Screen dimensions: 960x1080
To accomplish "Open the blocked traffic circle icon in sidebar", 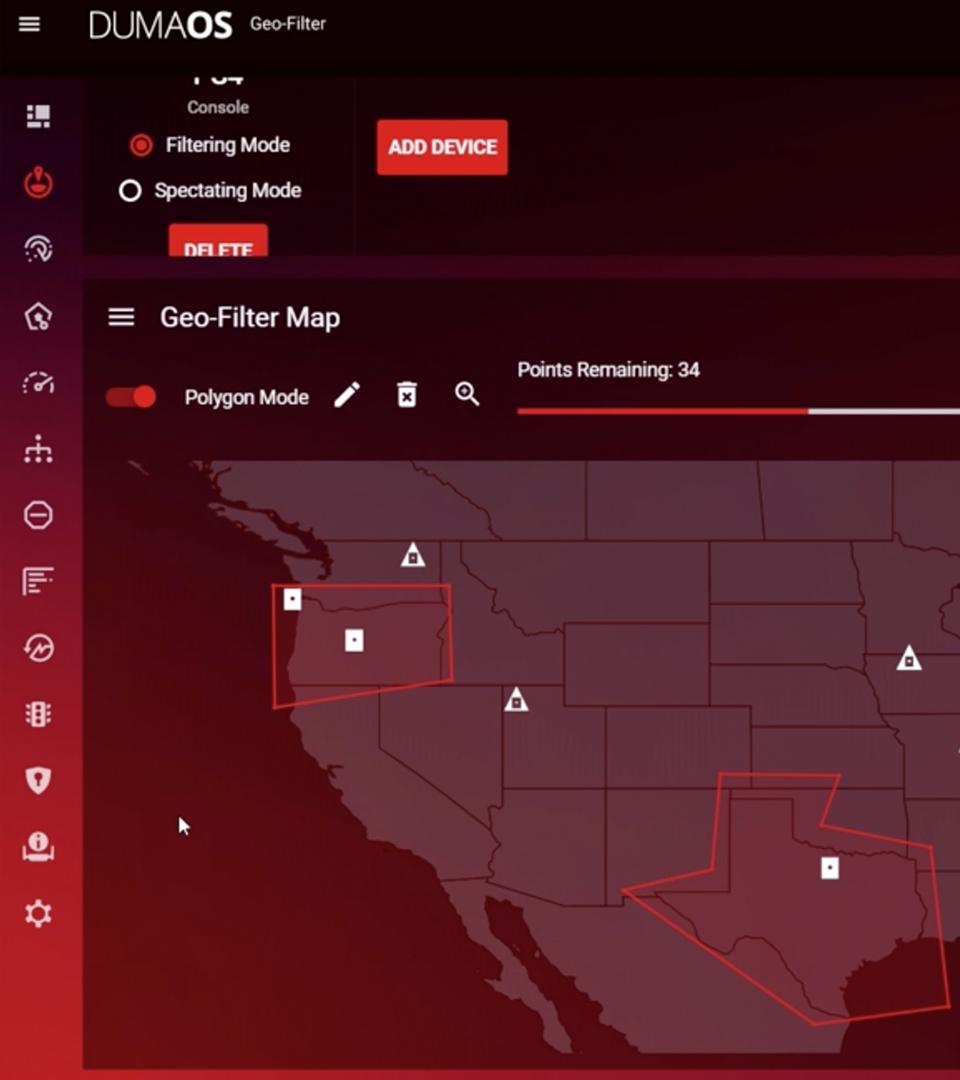I will point(38,515).
